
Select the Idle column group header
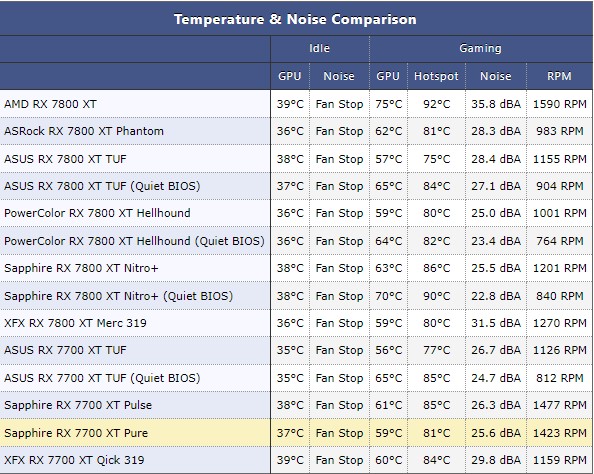319,48
